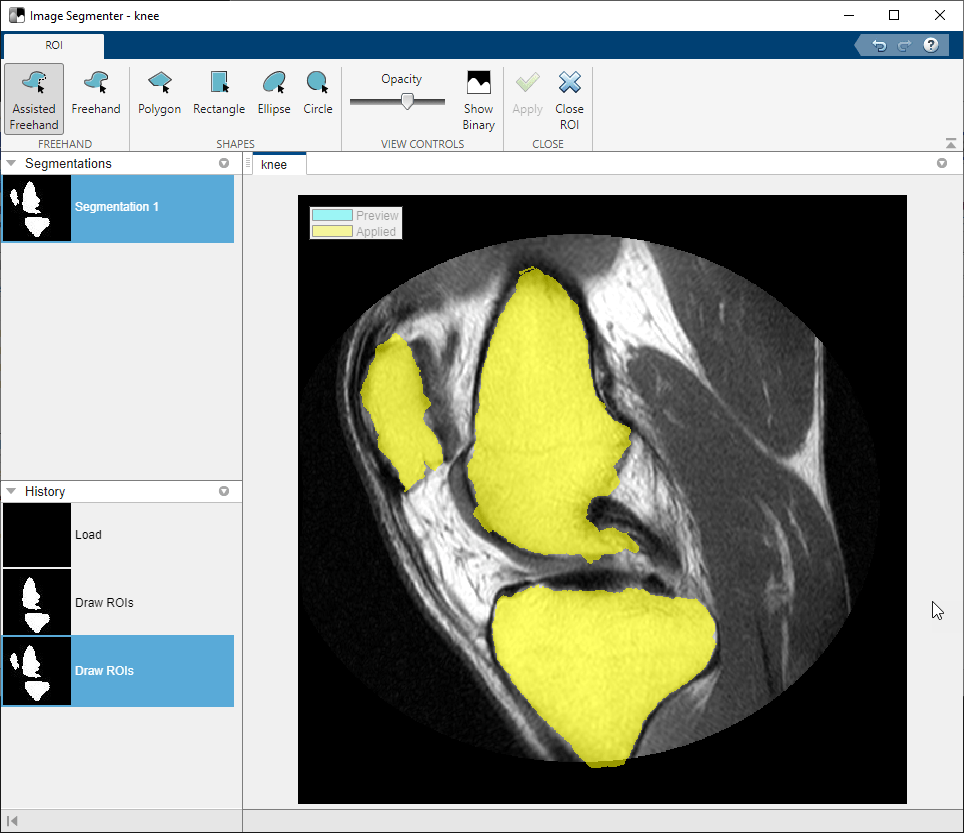Activate the Circle ROI tool
Screen dimensions: 964x833
click(318, 93)
